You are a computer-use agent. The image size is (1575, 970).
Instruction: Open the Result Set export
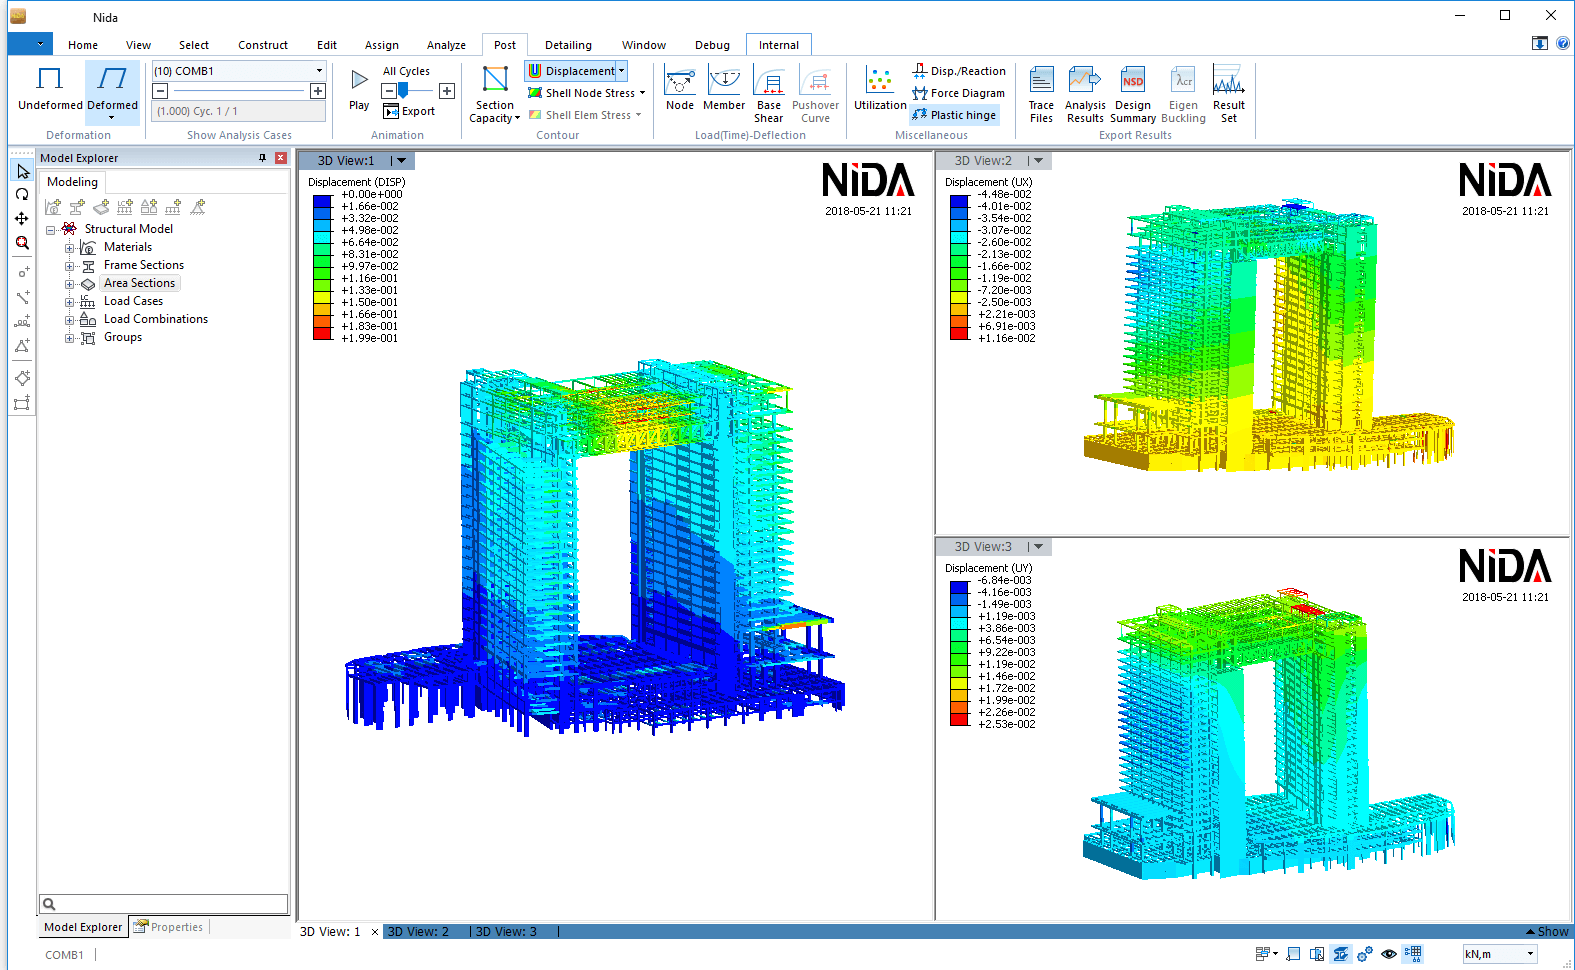1229,94
